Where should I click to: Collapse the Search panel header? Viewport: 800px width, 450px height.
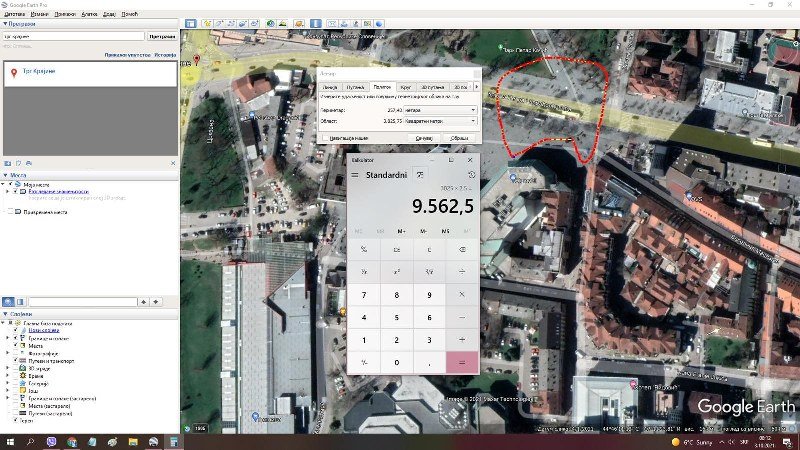[5, 25]
